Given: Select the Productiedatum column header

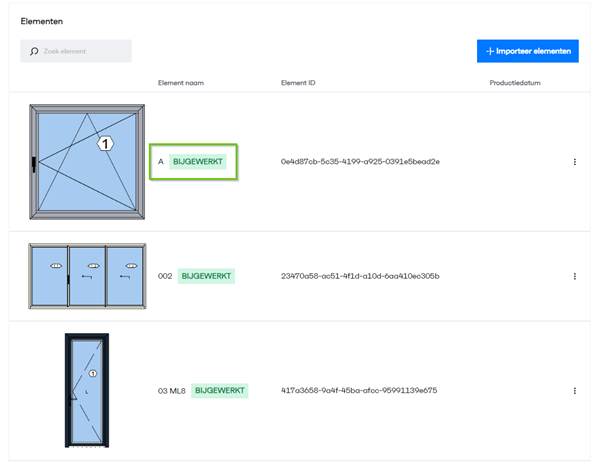Looking at the screenshot, I should point(515,83).
